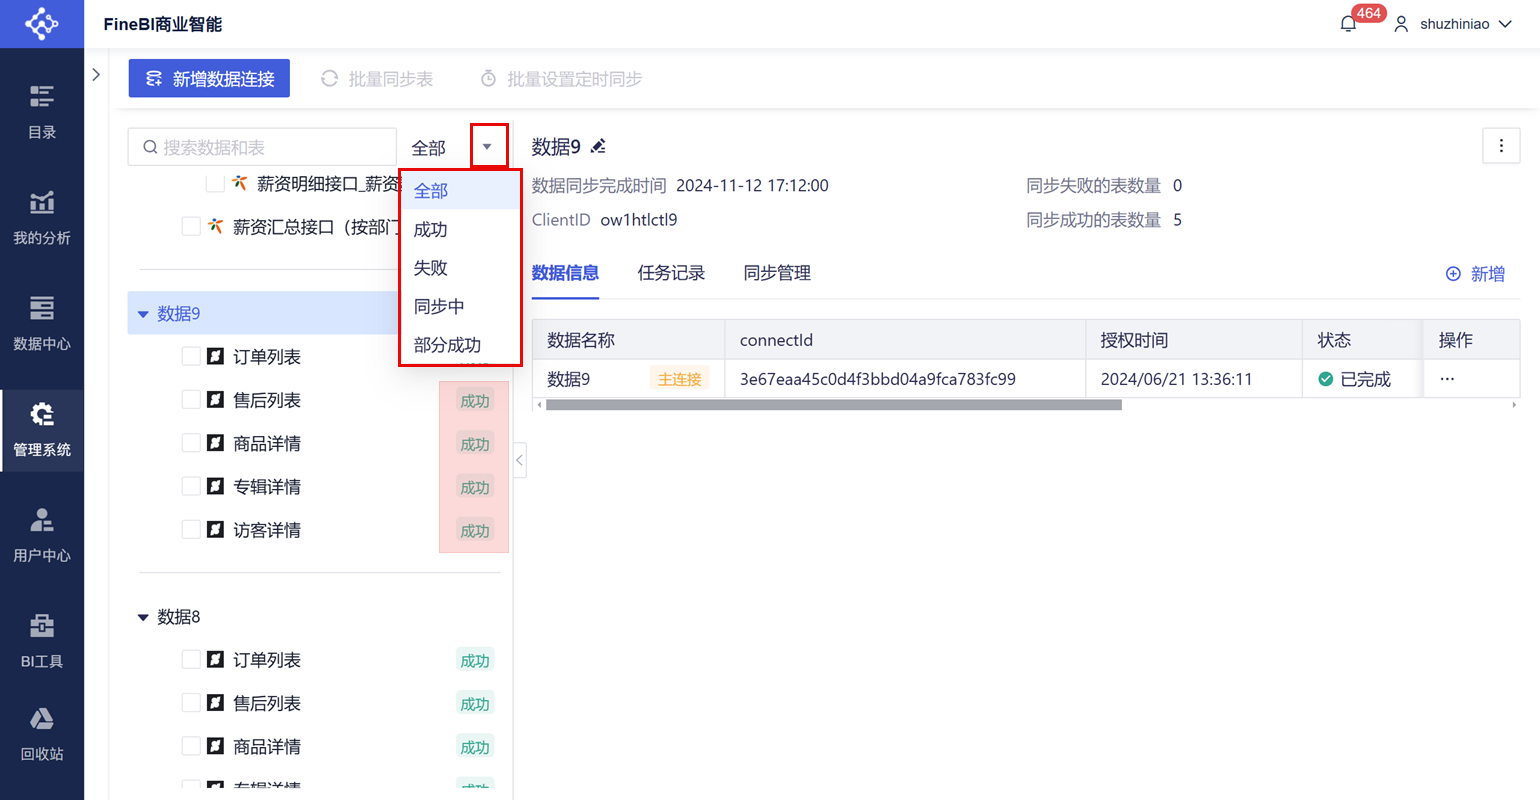The height and width of the screenshot is (800, 1540).
Task: Select 失败 in the status filter list
Action: (x=460, y=267)
